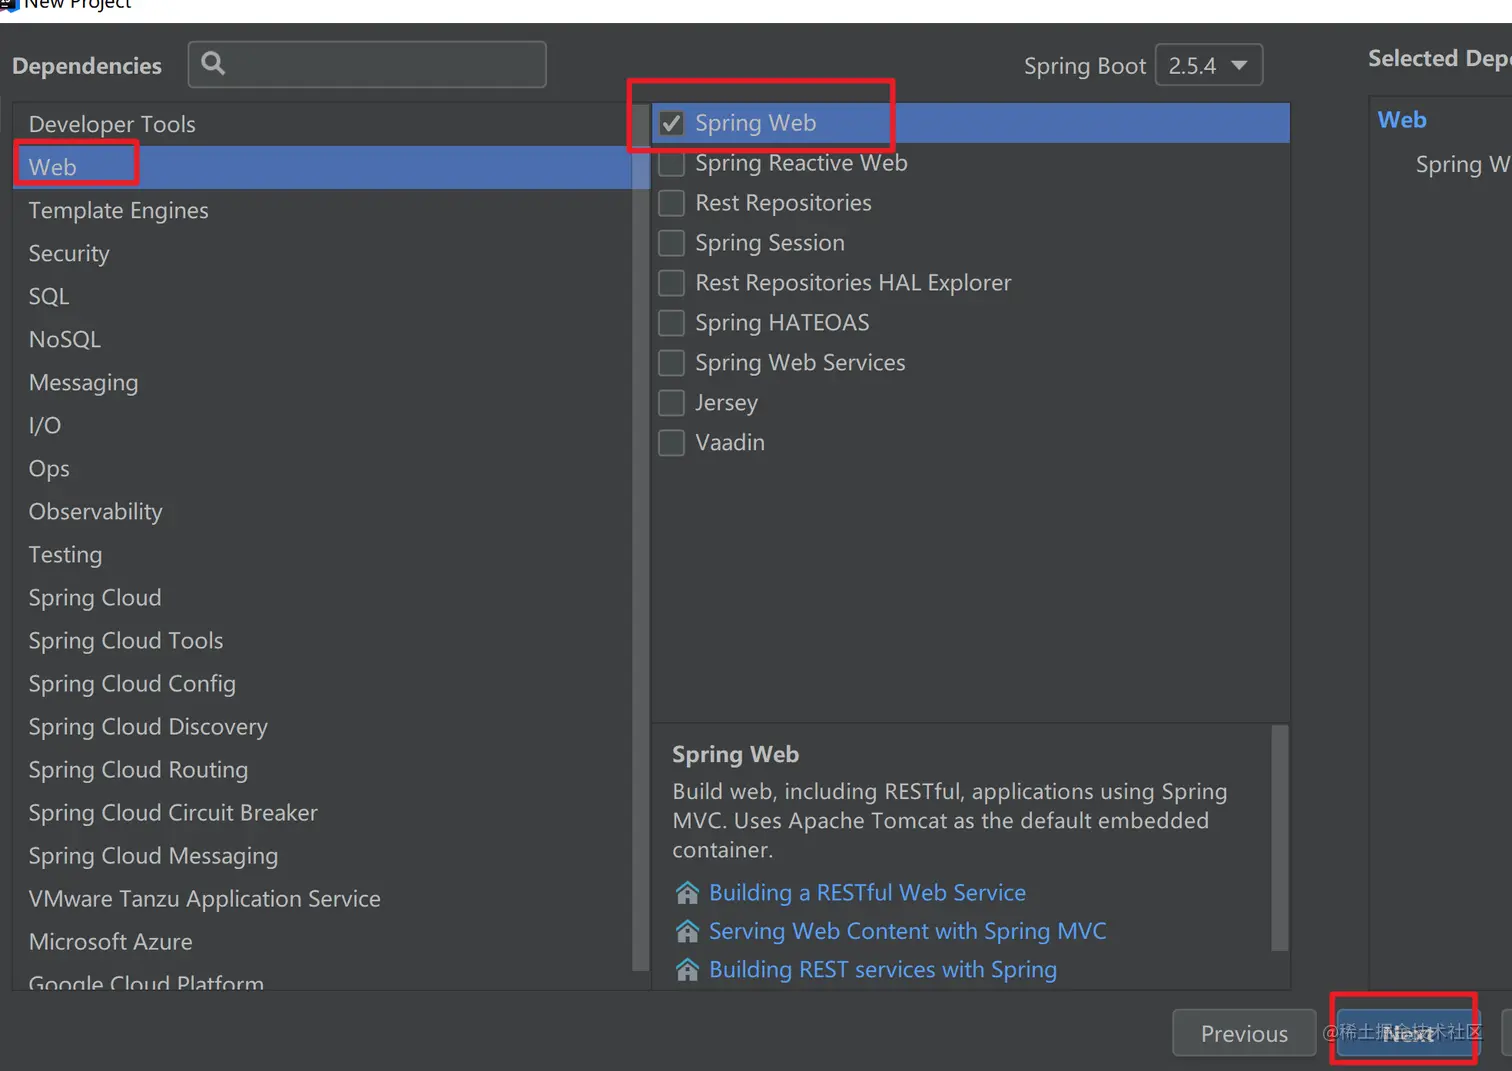
Task: Select the Developer Tools category
Action: pos(323,124)
